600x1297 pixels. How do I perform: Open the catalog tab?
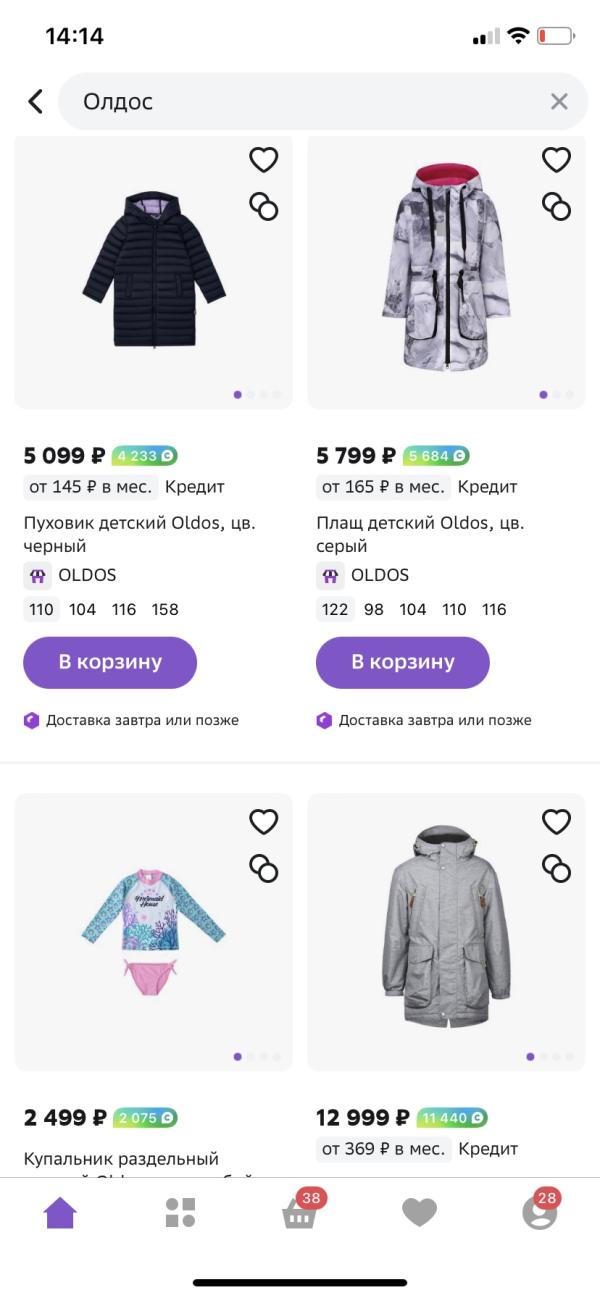click(180, 1213)
